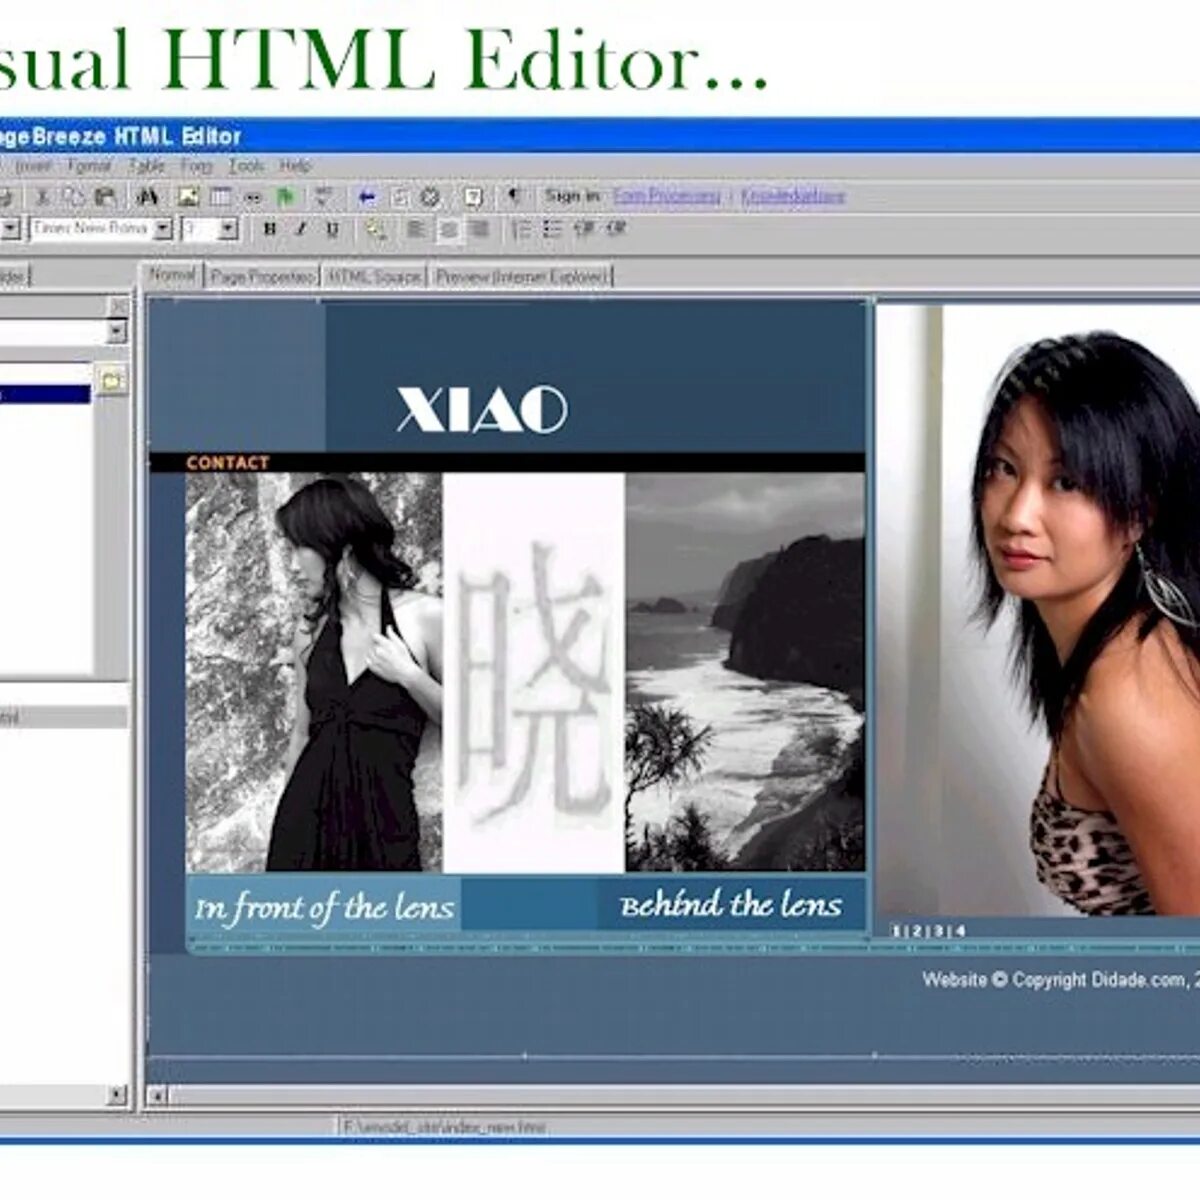Click the 'In front of the lens' banner

[x=323, y=906]
